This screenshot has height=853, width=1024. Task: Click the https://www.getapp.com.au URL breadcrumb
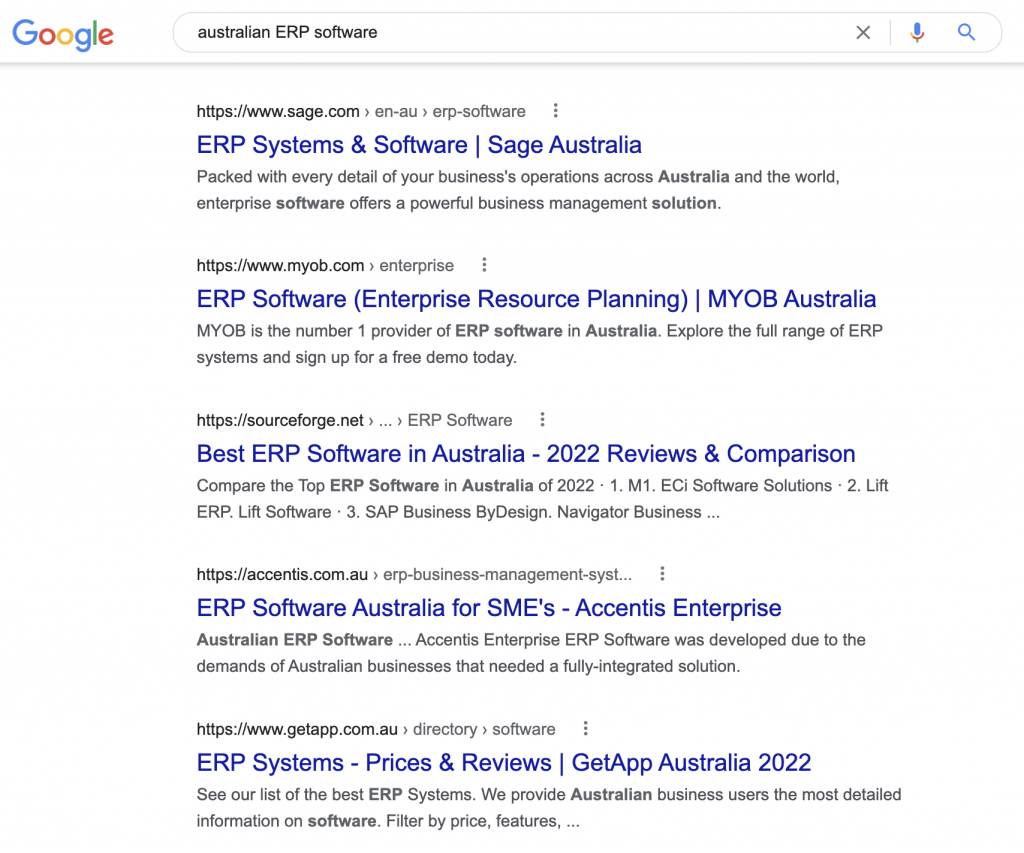point(376,729)
